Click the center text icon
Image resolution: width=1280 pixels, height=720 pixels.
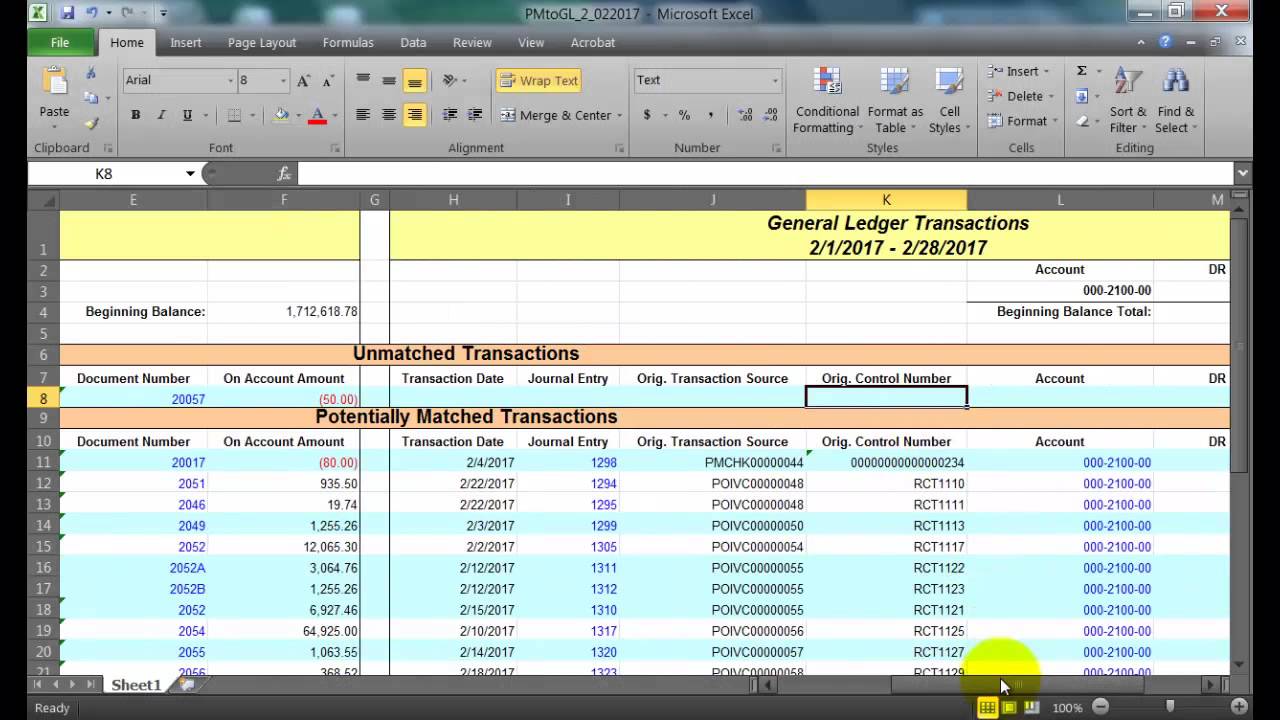click(x=389, y=115)
